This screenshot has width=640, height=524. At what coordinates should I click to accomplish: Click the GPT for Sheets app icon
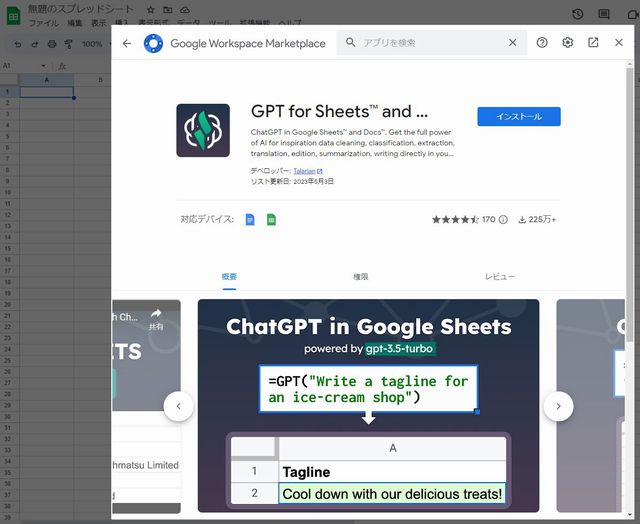tap(203, 130)
